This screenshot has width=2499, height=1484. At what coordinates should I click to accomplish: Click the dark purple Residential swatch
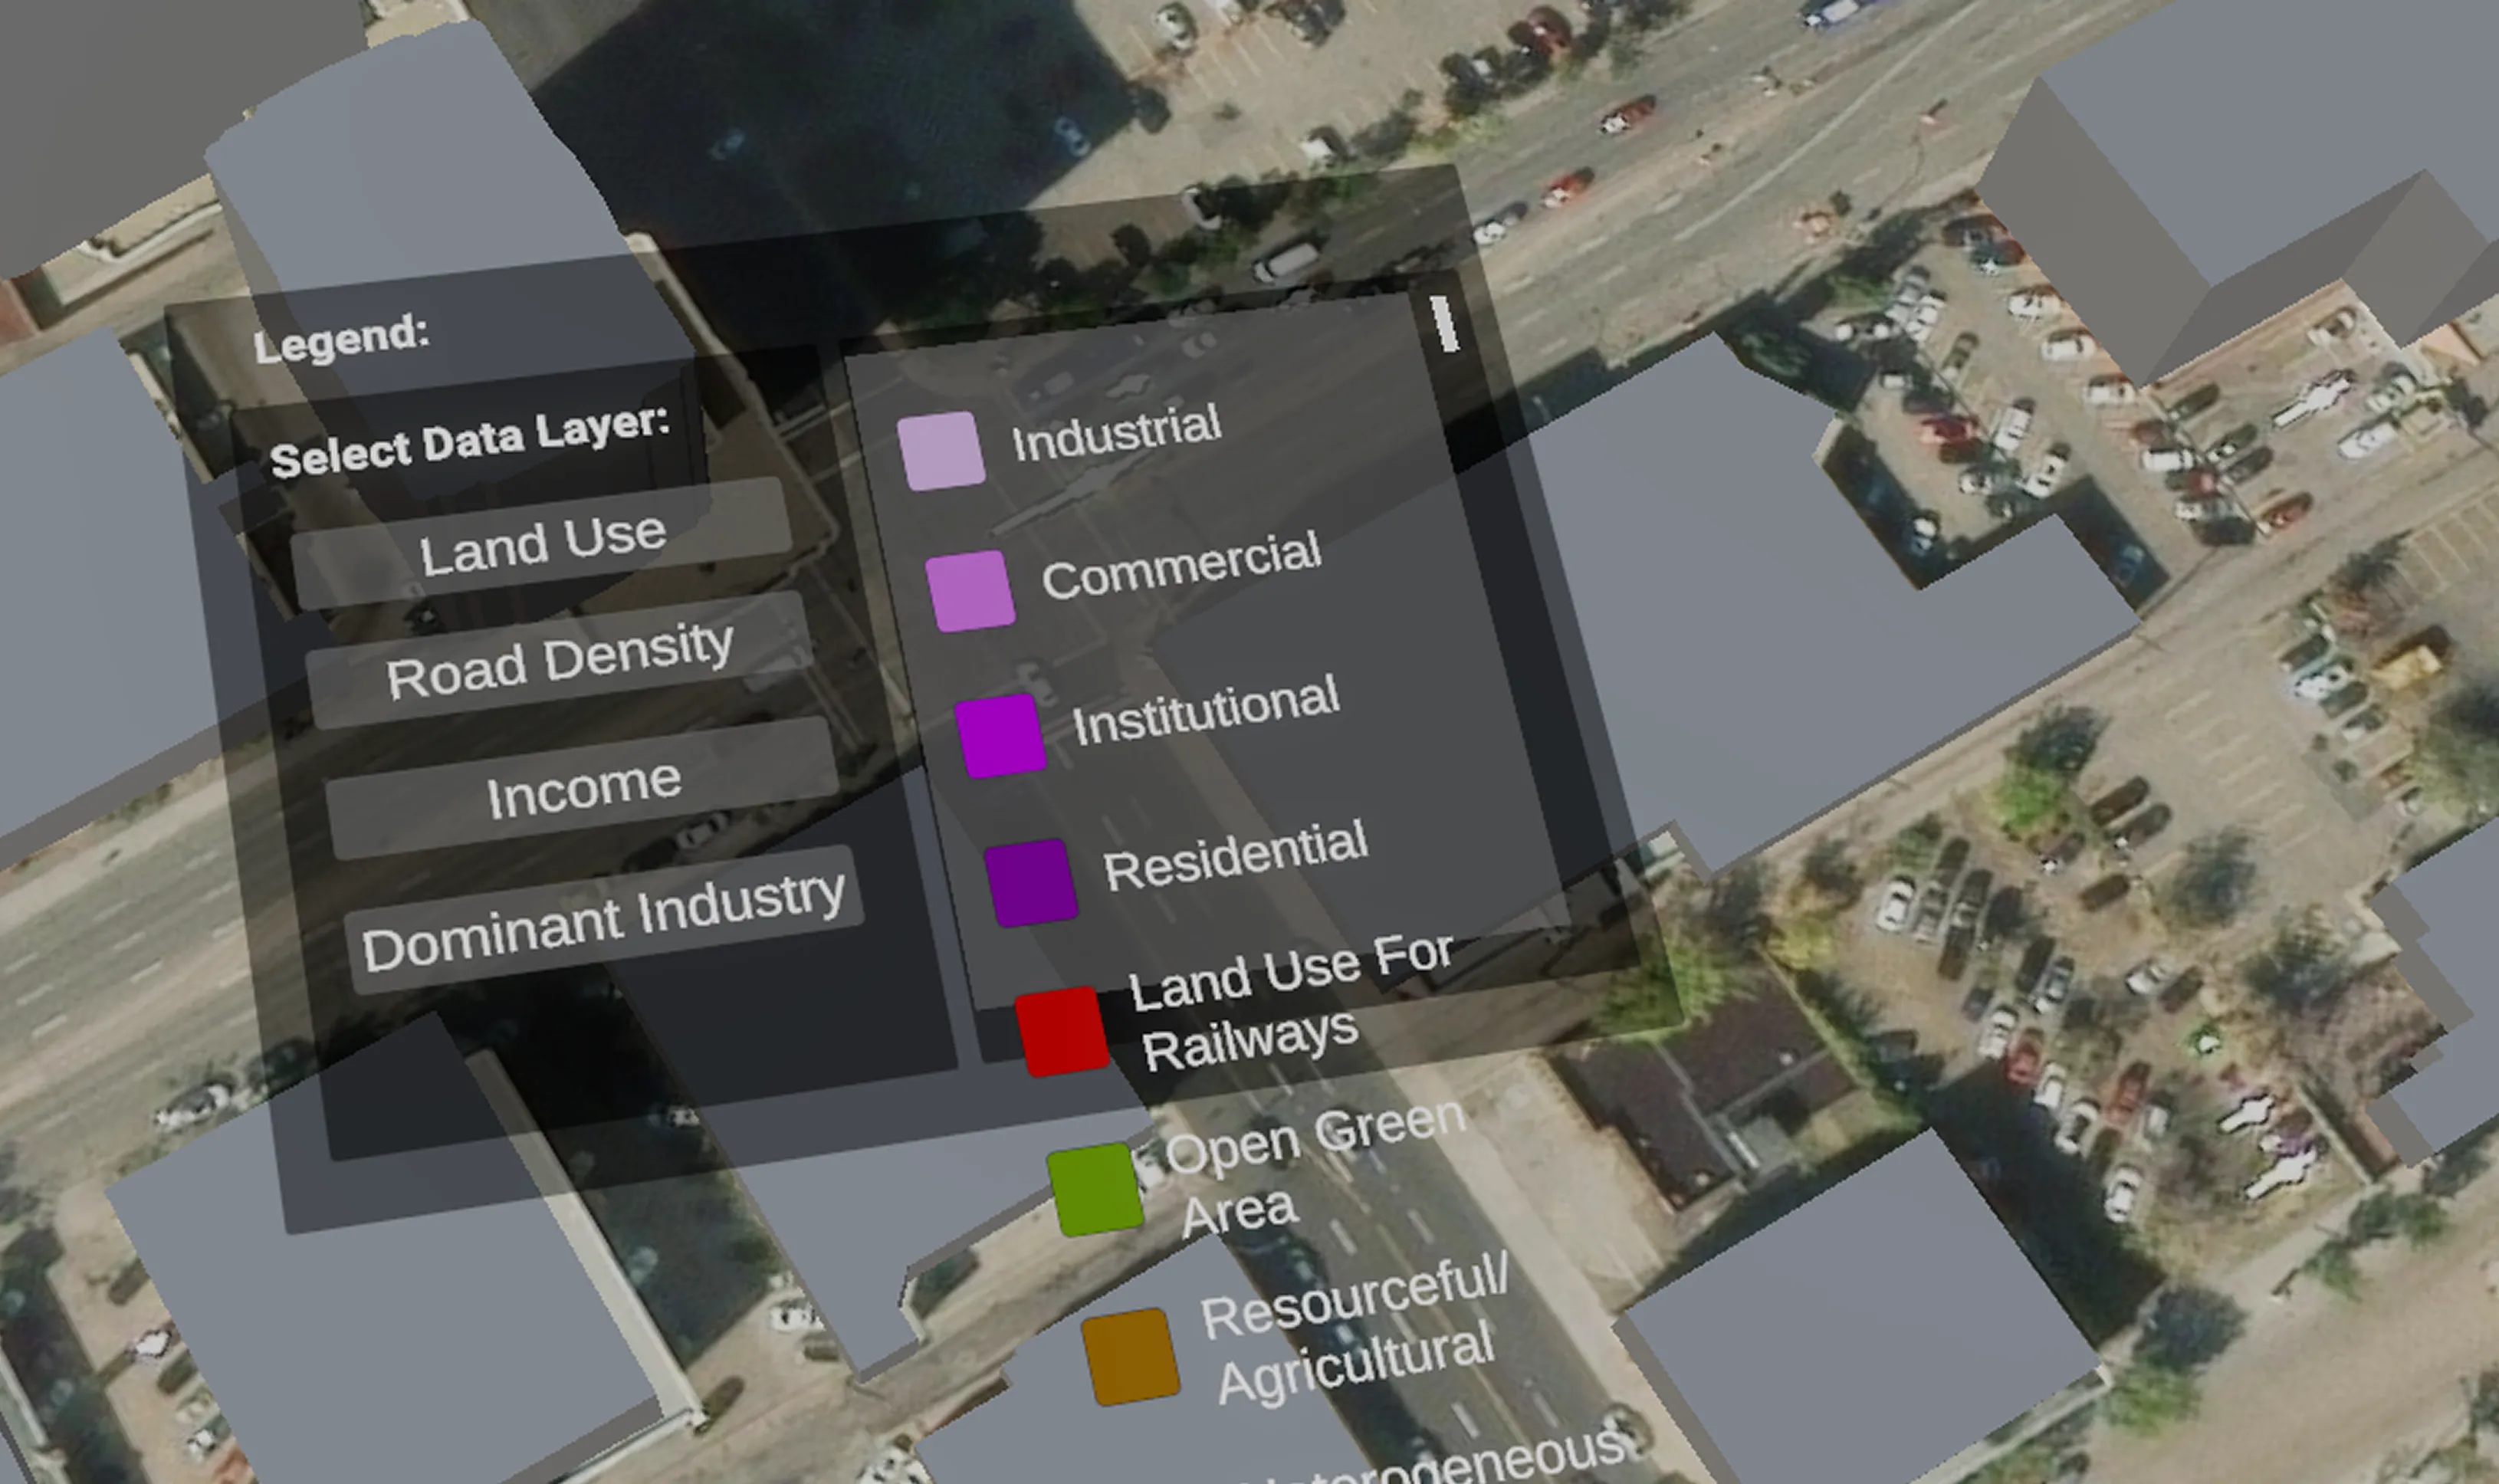[1030, 882]
